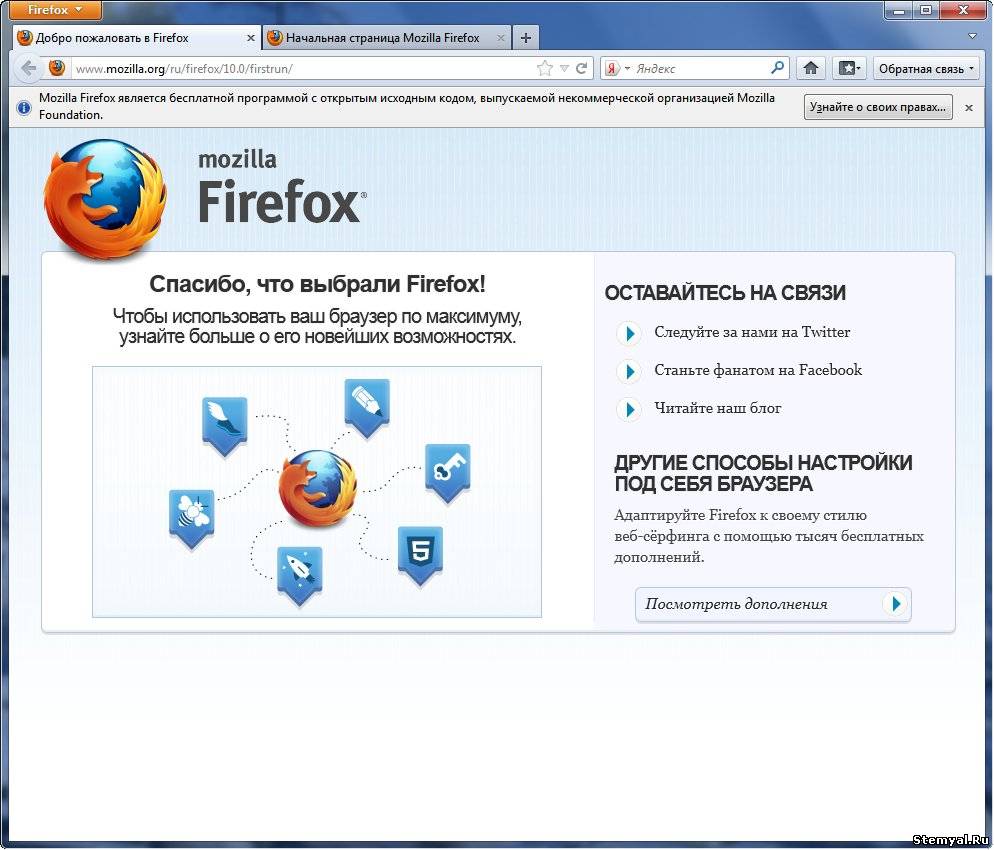This screenshot has width=994, height=850.
Task: Bookmark this page with the star icon
Action: click(545, 68)
